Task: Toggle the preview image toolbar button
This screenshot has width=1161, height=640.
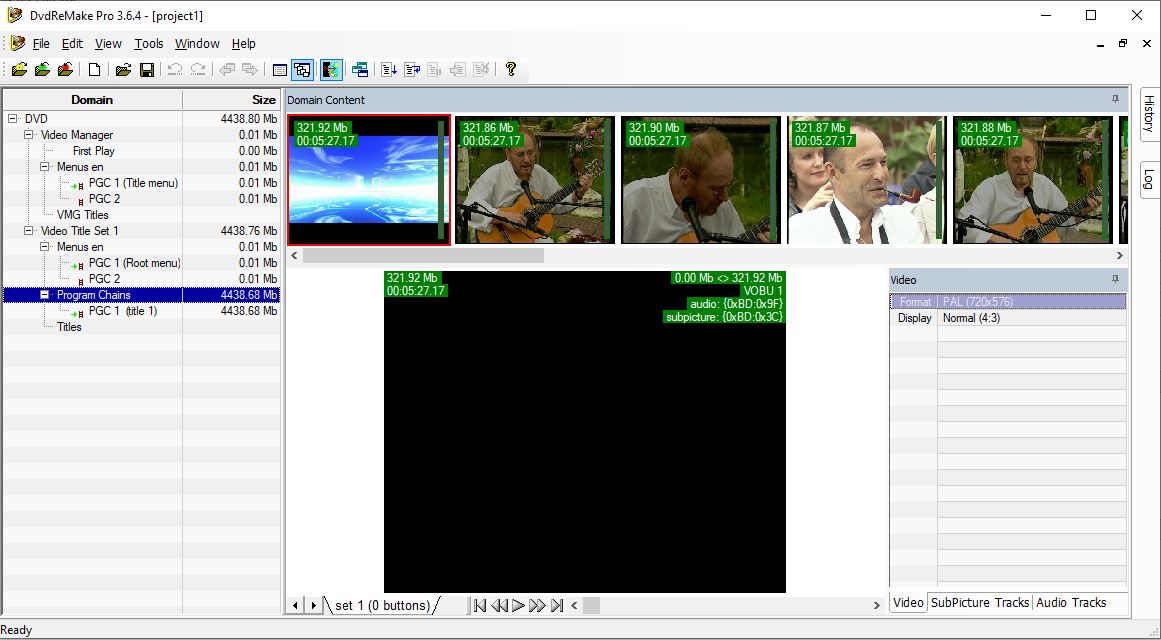Action: 331,70
